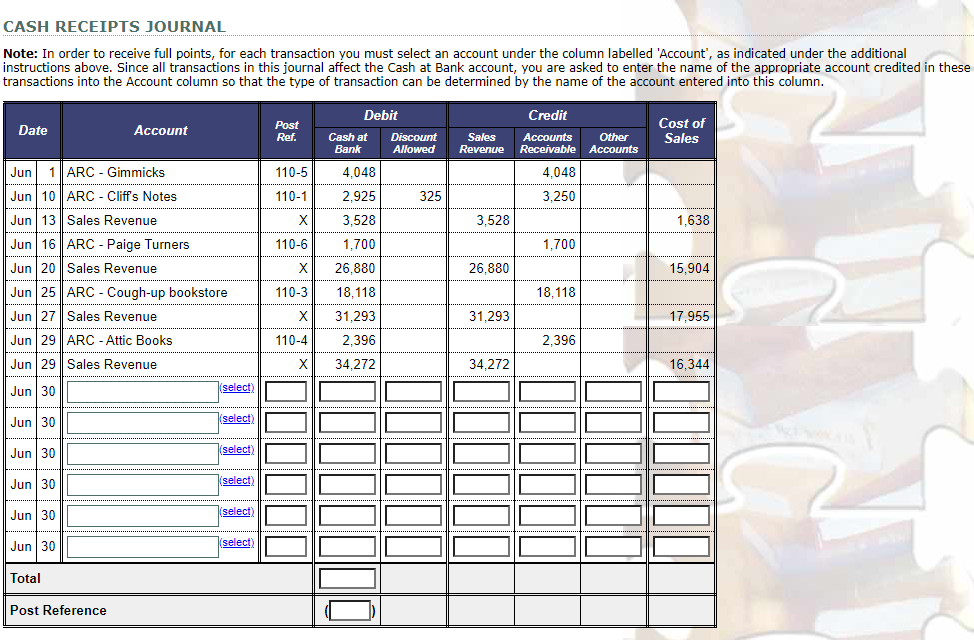Image resolution: width=974 pixels, height=640 pixels.
Task: Click post reference 110-4
Action: [291, 341]
